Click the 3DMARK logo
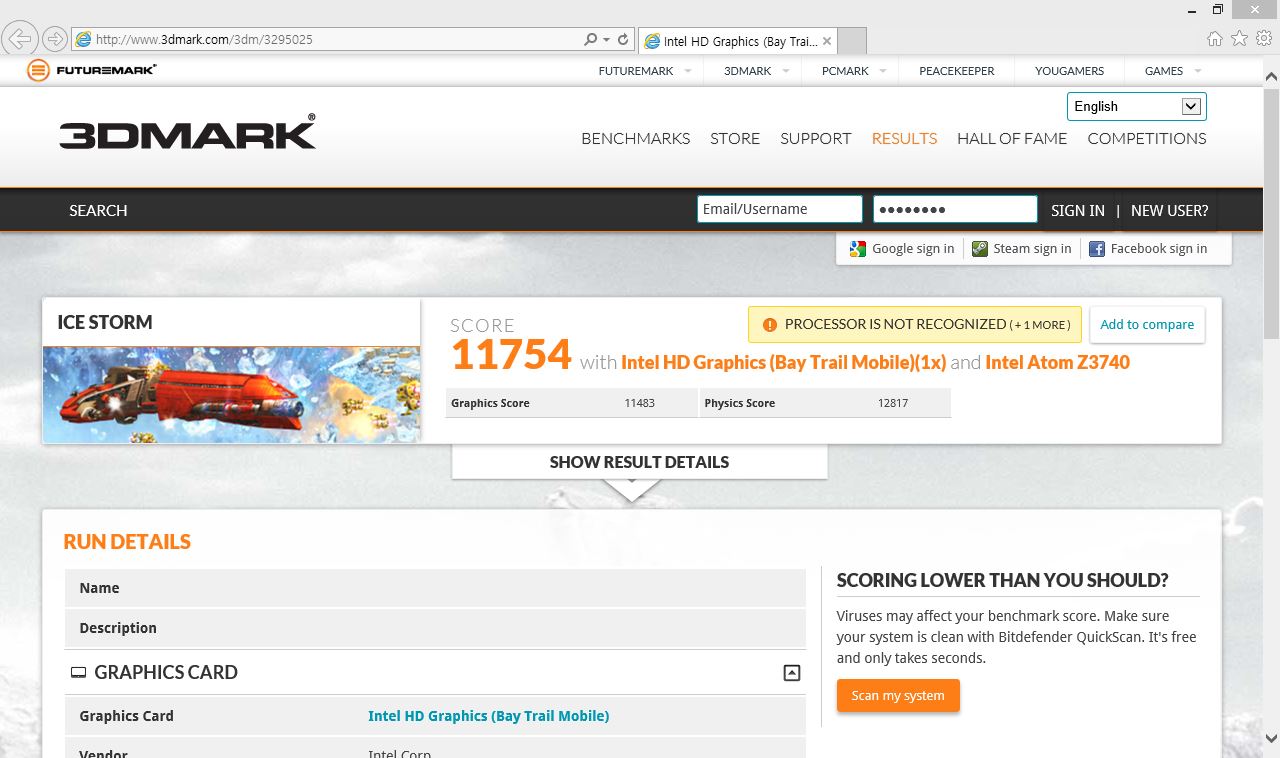This screenshot has height=758, width=1280. pyautogui.click(x=187, y=132)
